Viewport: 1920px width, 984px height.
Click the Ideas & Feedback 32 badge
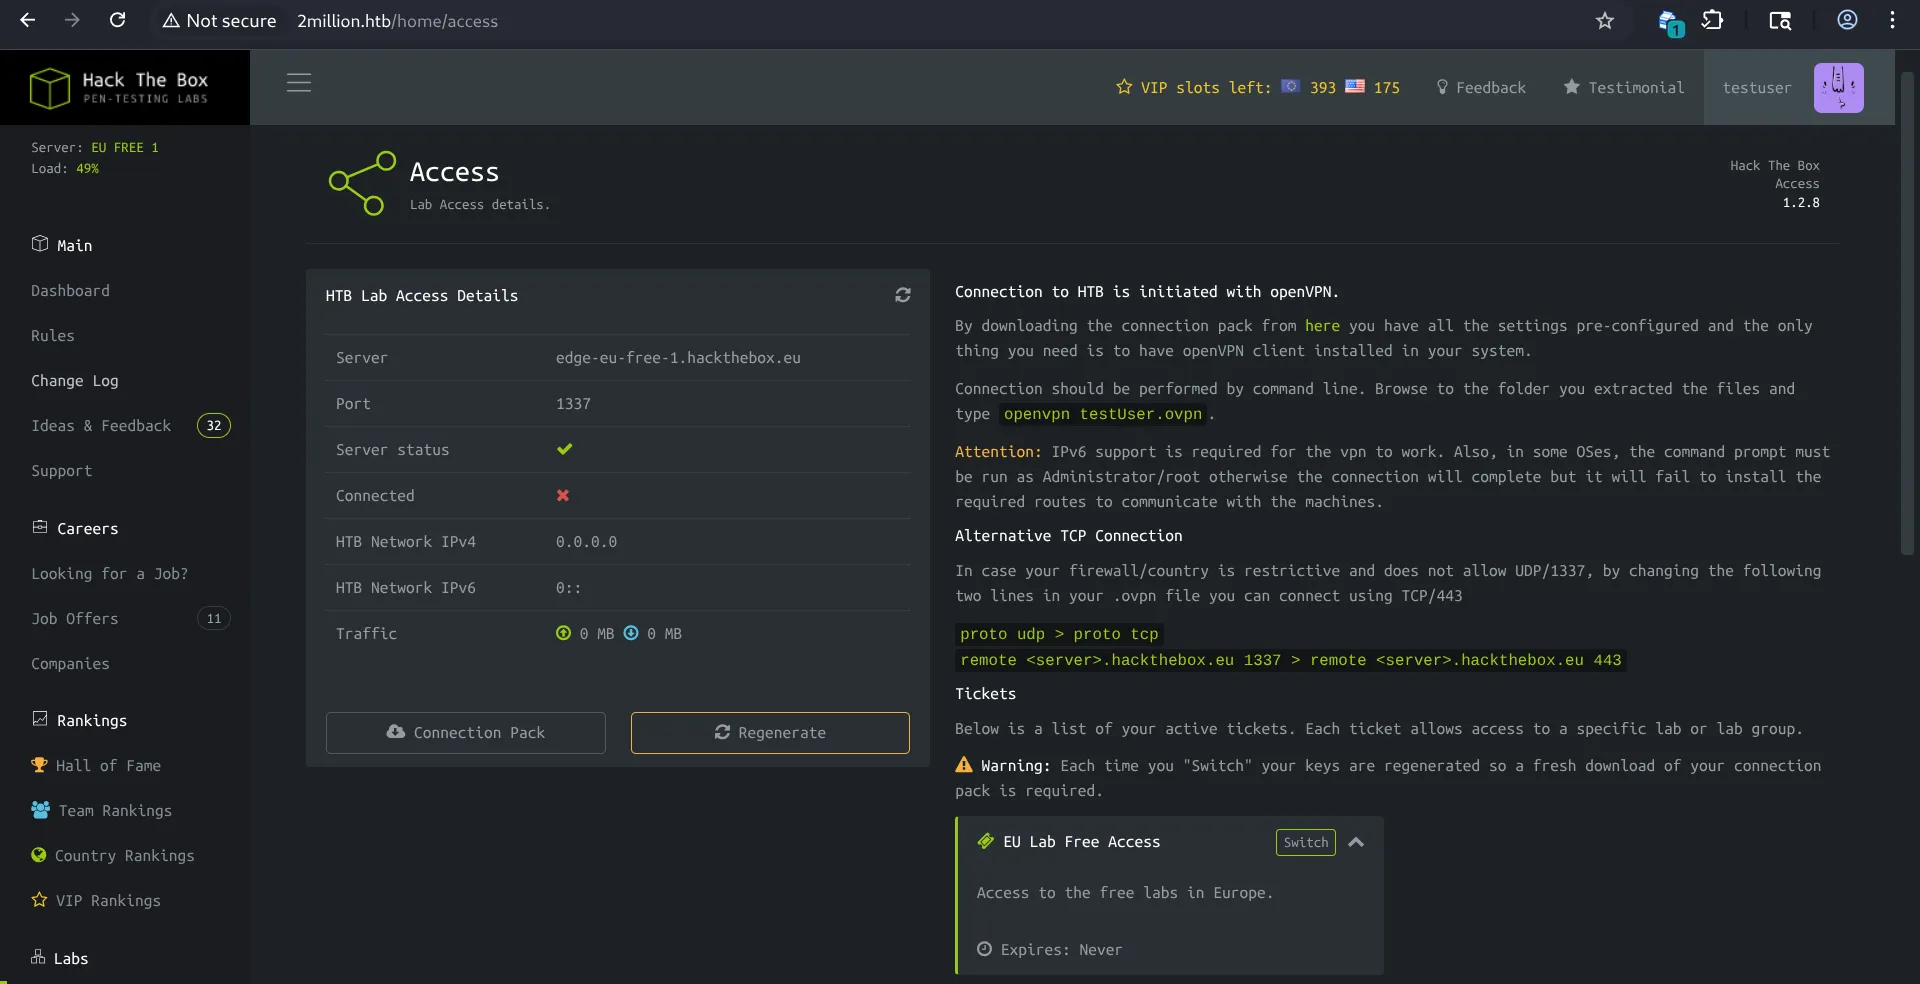[214, 425]
